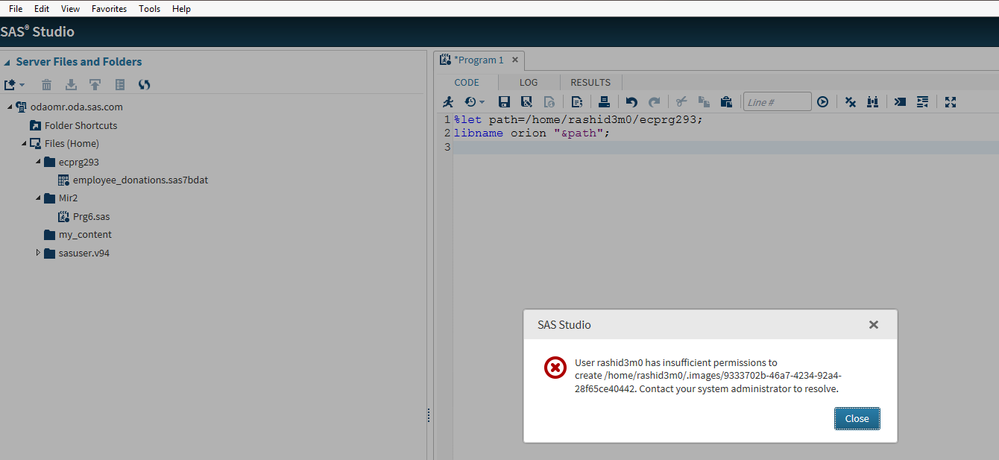Collapse the Files (Home) node arrow

24,143
